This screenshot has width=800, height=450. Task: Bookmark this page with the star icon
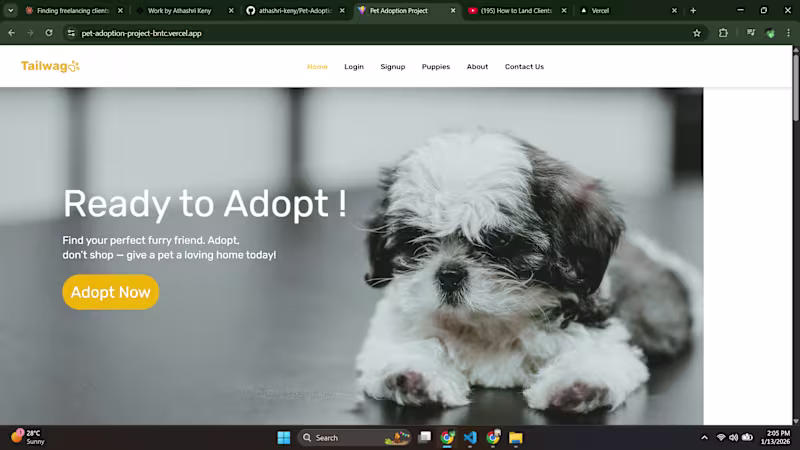[697, 33]
